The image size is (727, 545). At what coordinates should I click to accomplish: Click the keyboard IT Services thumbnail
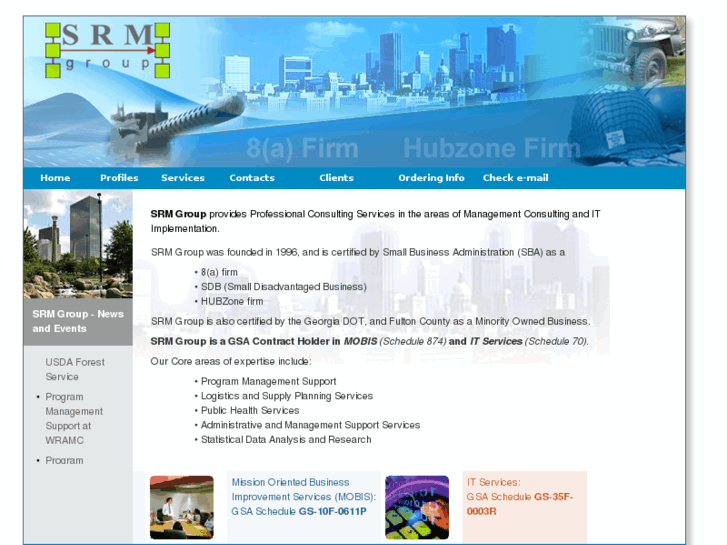417,507
